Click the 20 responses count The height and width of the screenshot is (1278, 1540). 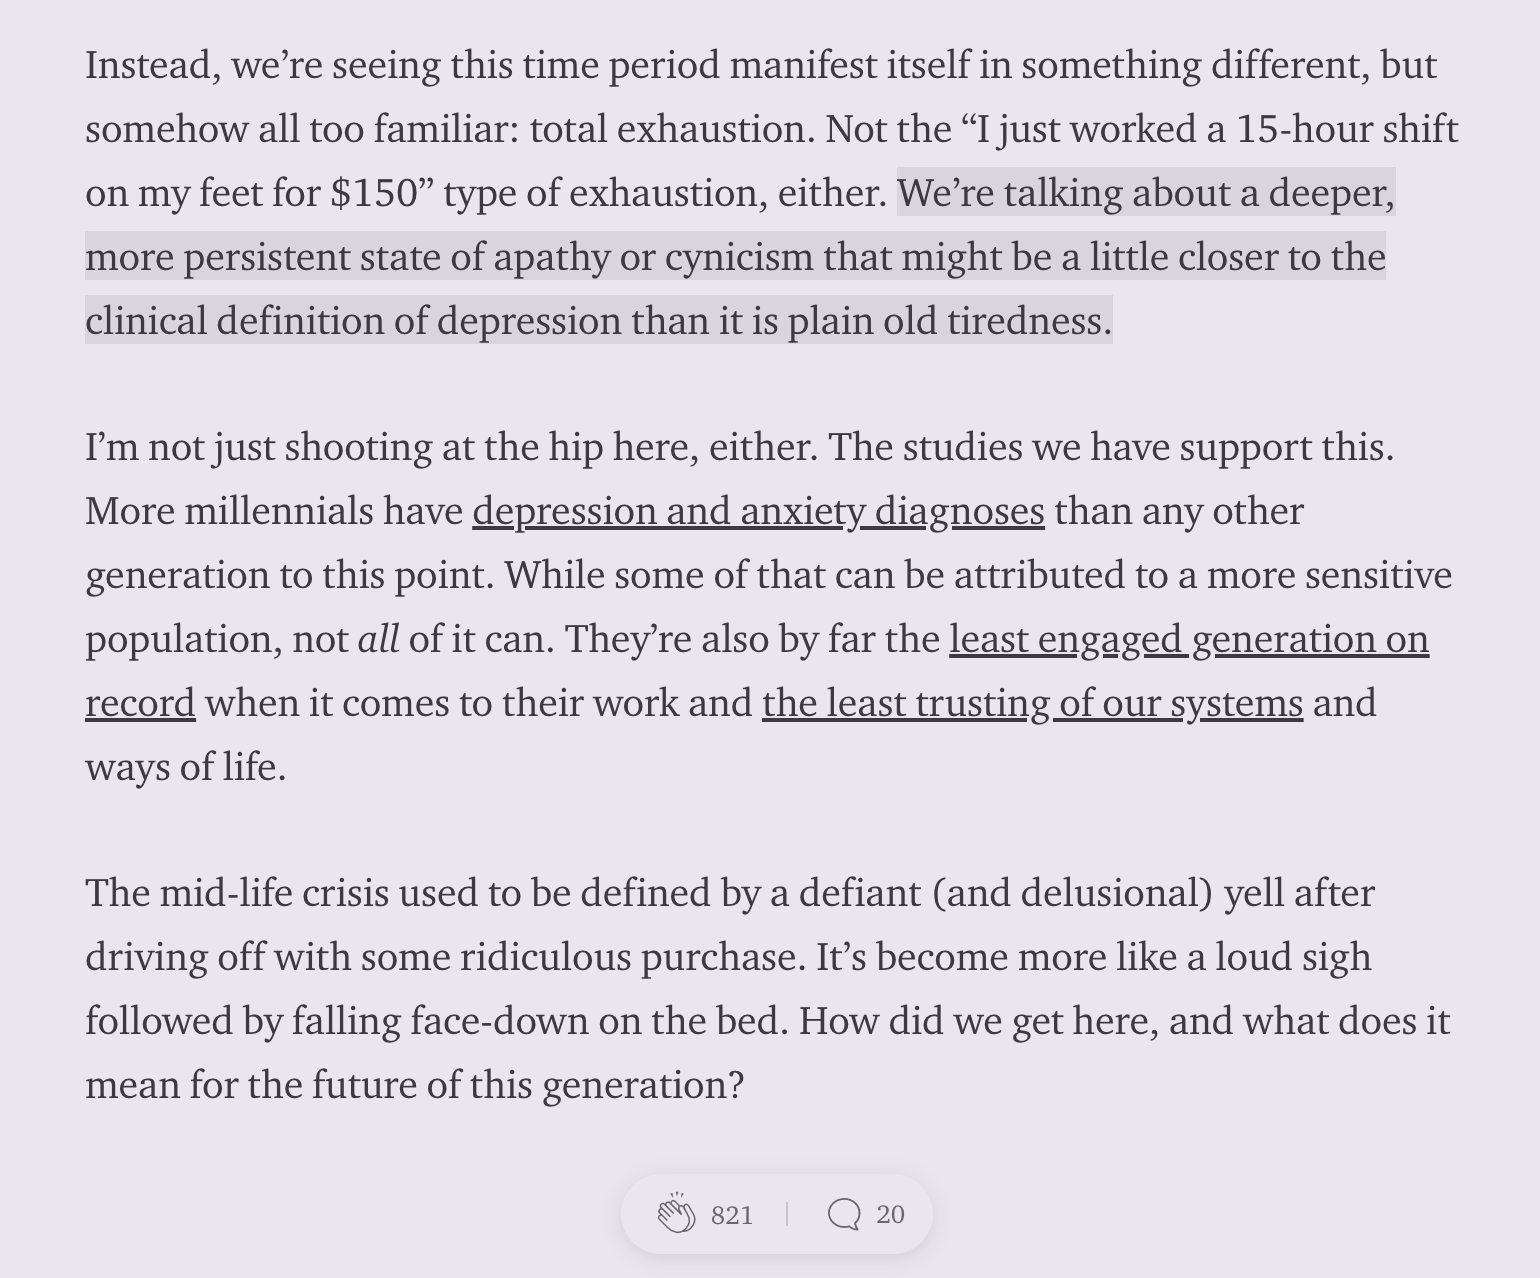(890, 1214)
